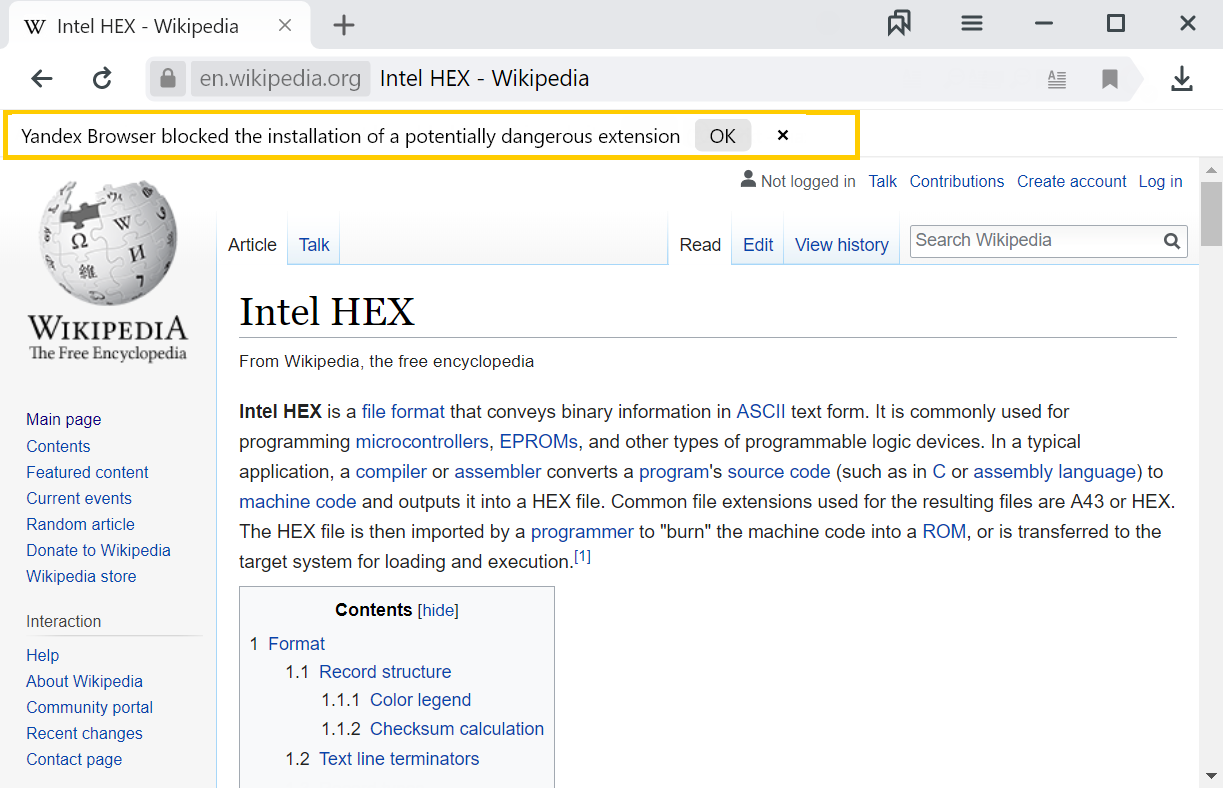Open the Contact page link
Screen dimensions: 1223x788
74,760
